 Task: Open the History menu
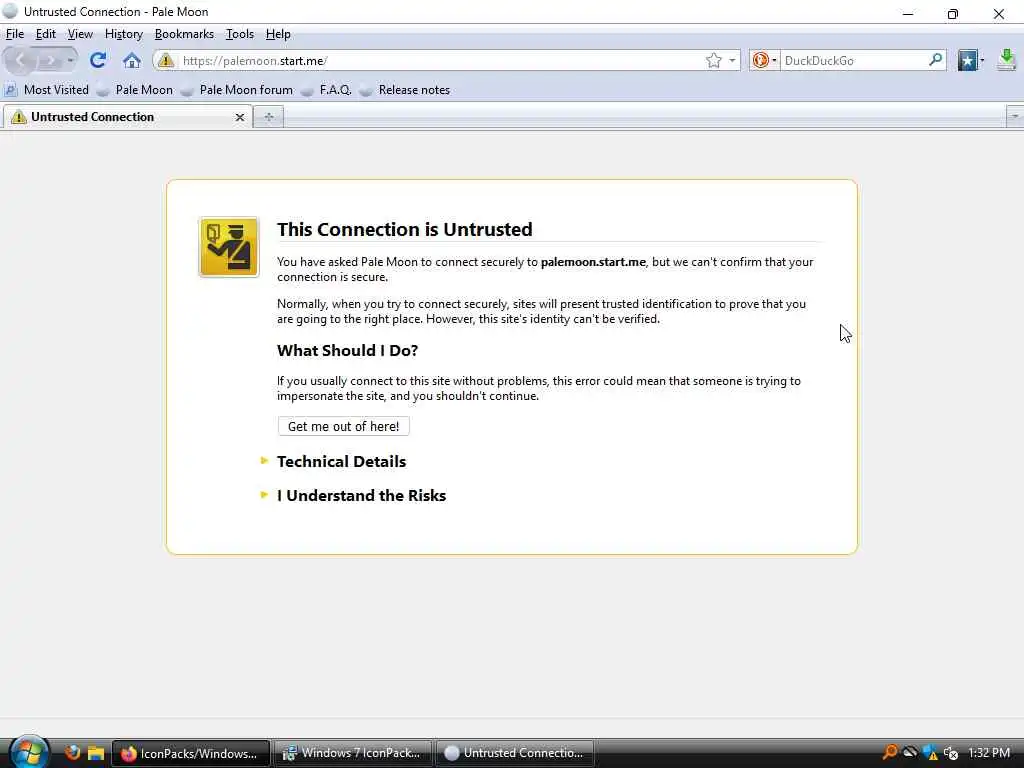(124, 34)
